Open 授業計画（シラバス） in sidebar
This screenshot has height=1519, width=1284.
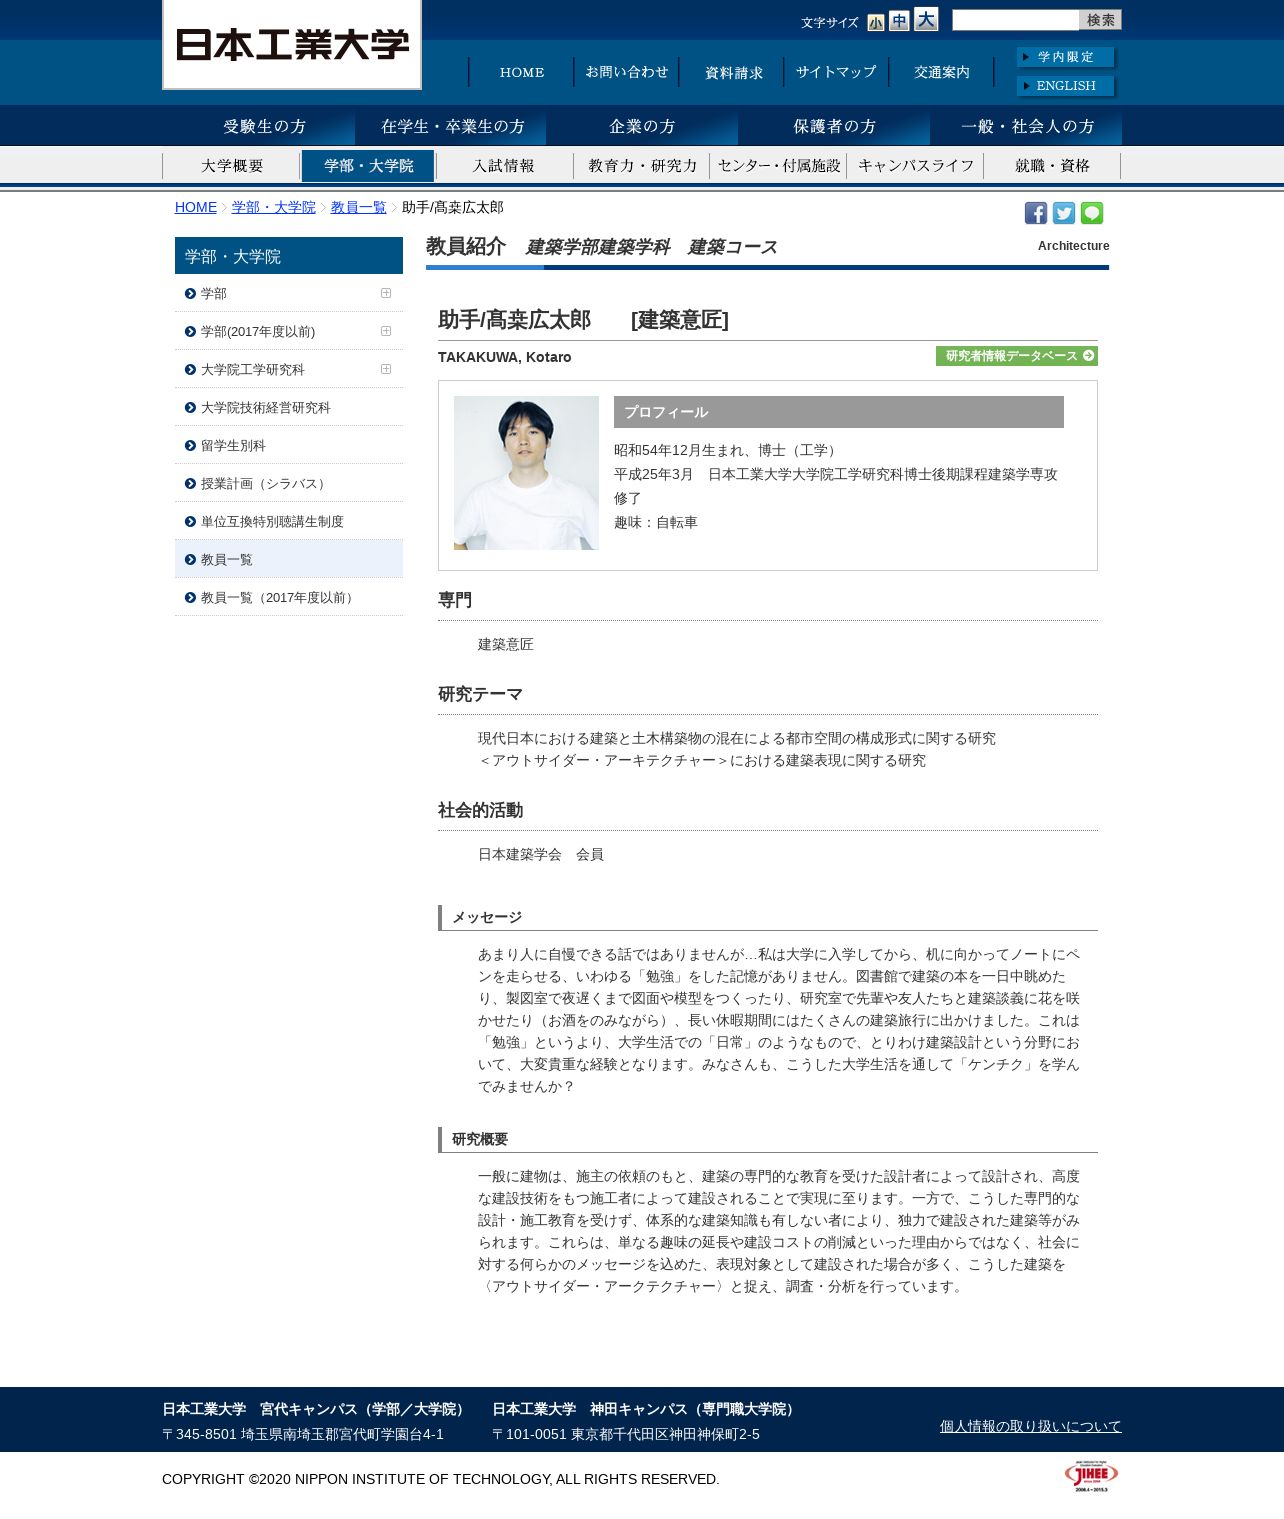tap(289, 483)
